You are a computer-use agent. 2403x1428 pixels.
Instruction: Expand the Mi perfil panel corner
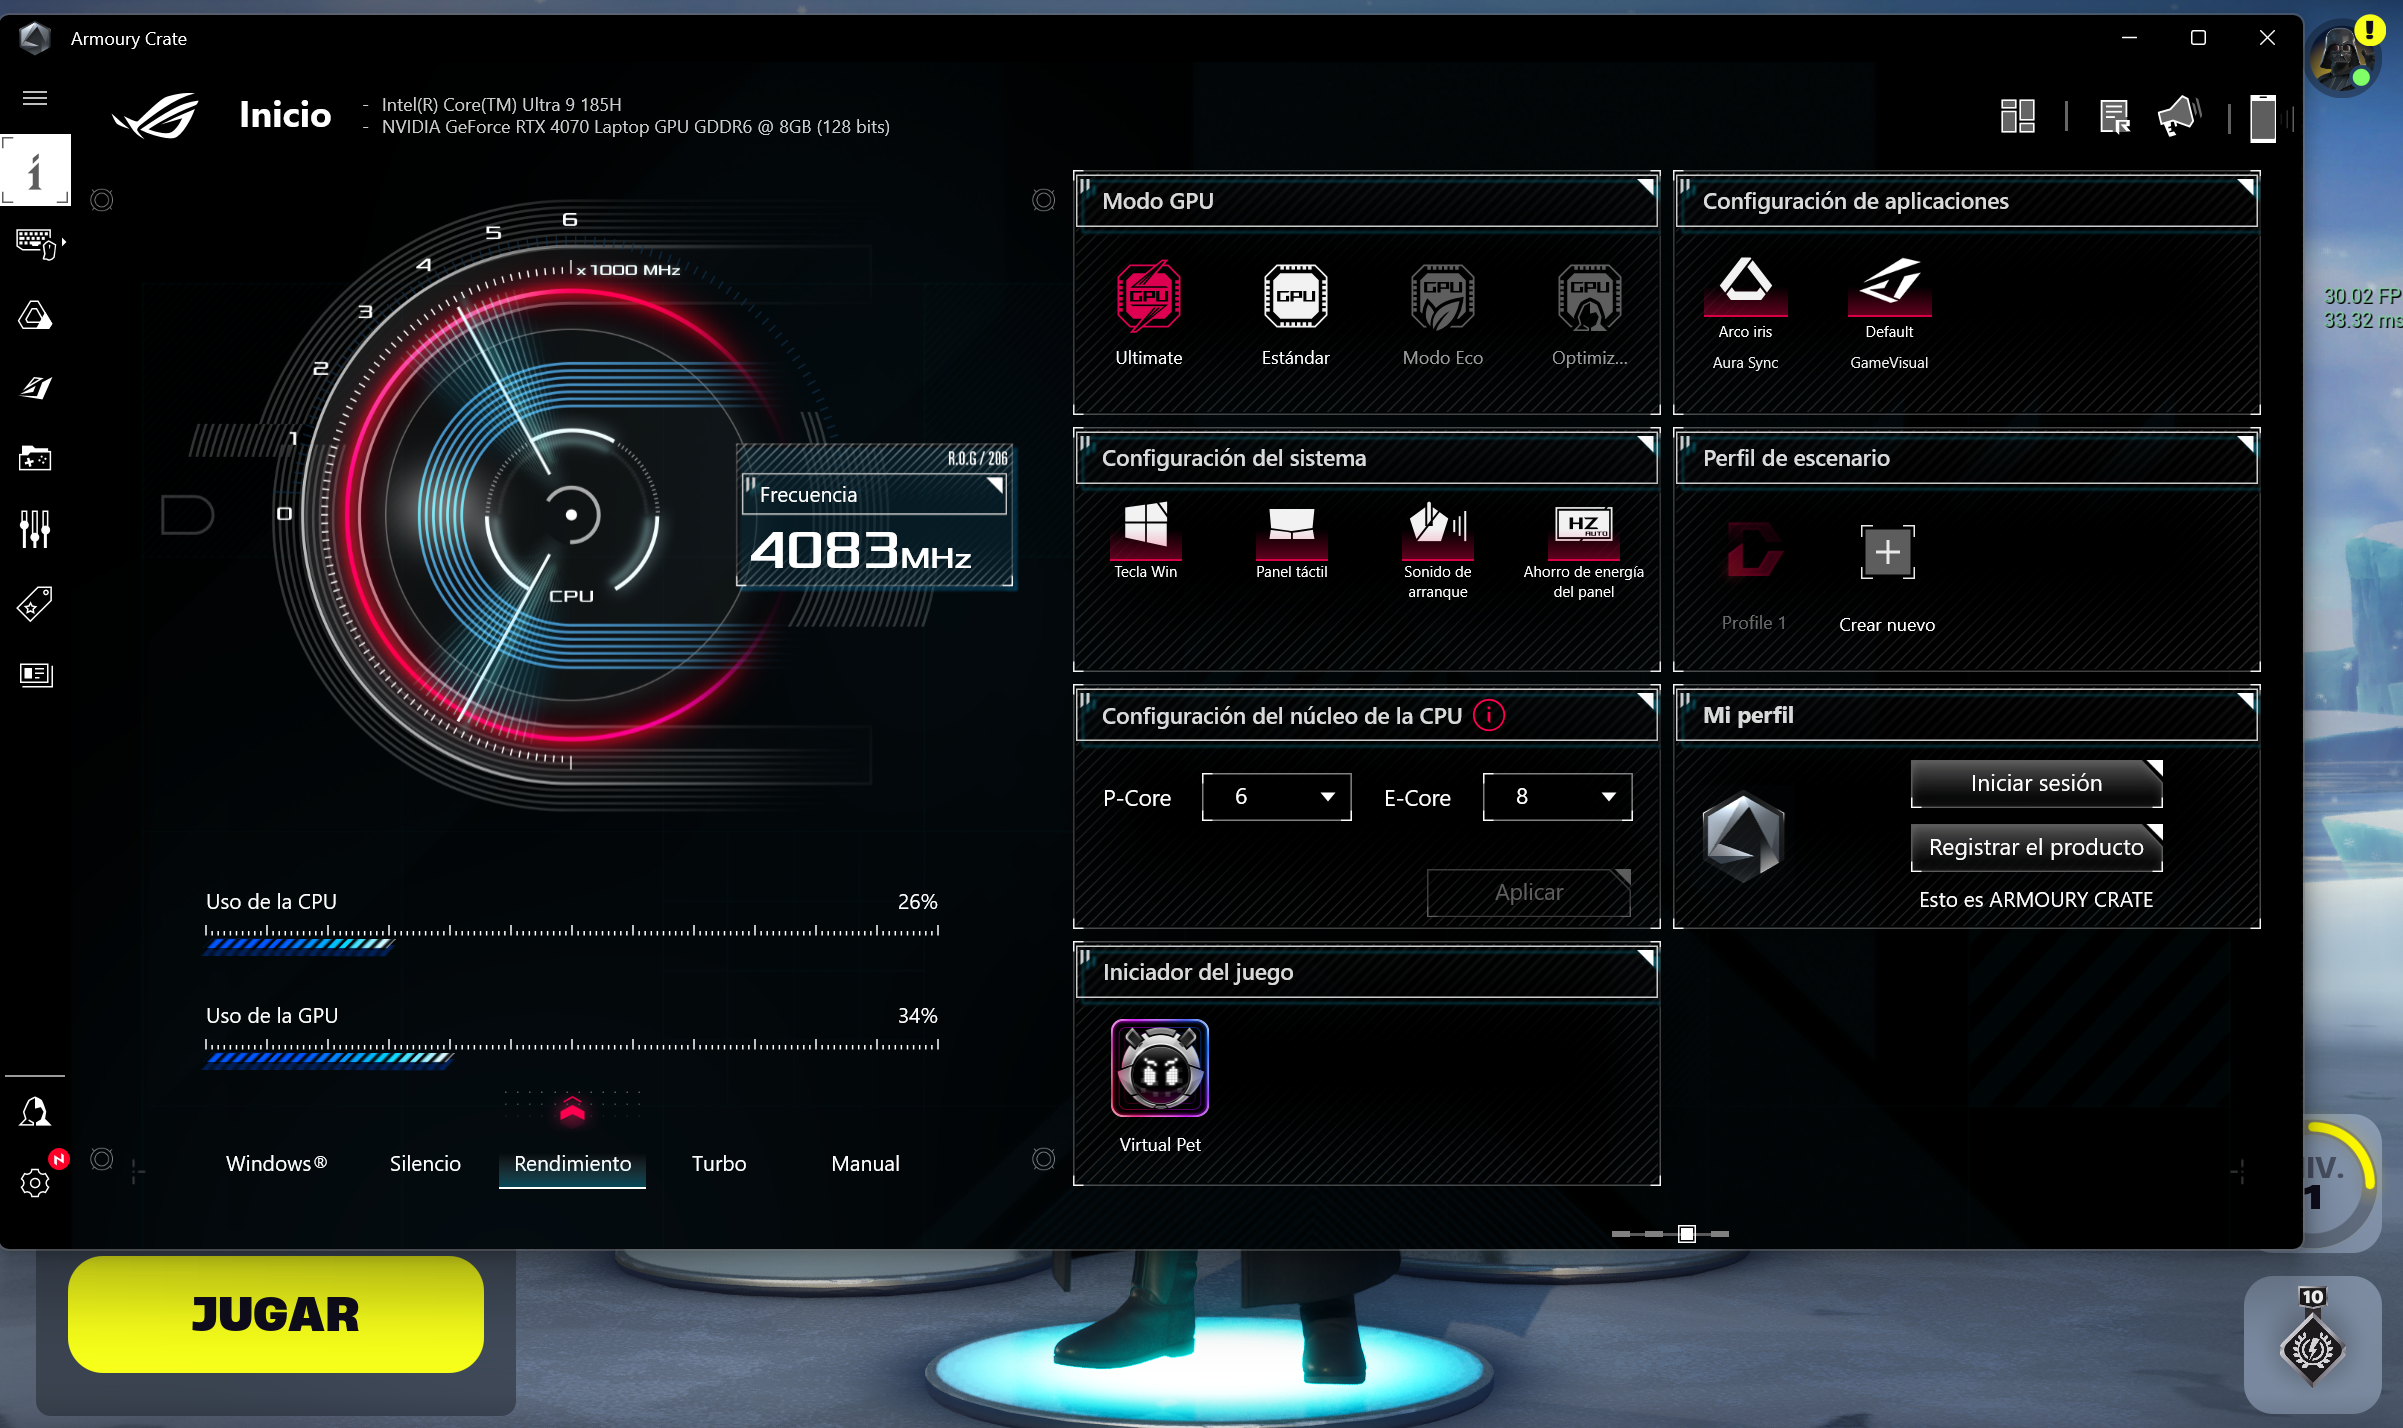click(2245, 701)
